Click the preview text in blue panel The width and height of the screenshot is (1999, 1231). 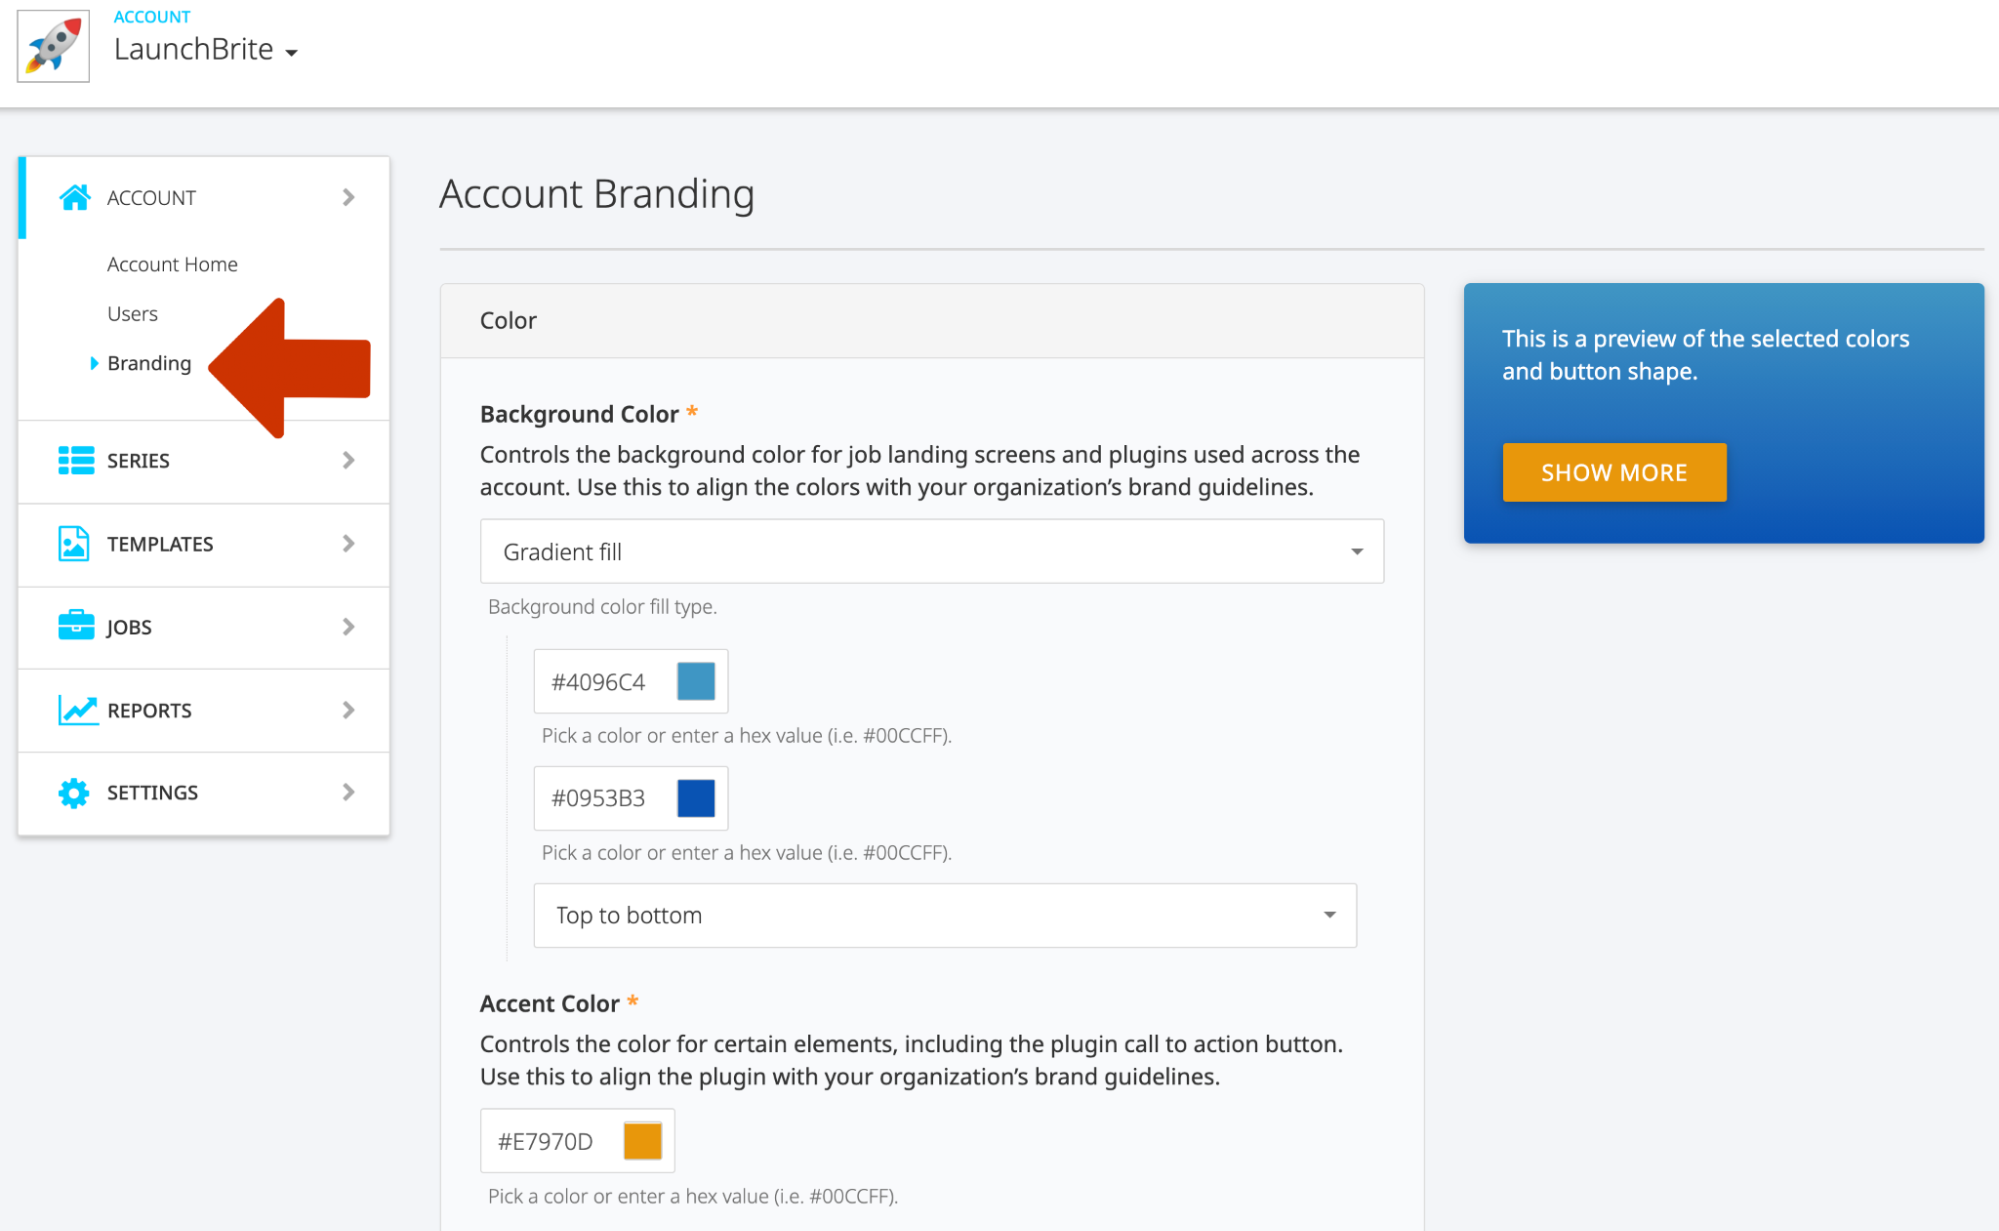tap(1706, 355)
